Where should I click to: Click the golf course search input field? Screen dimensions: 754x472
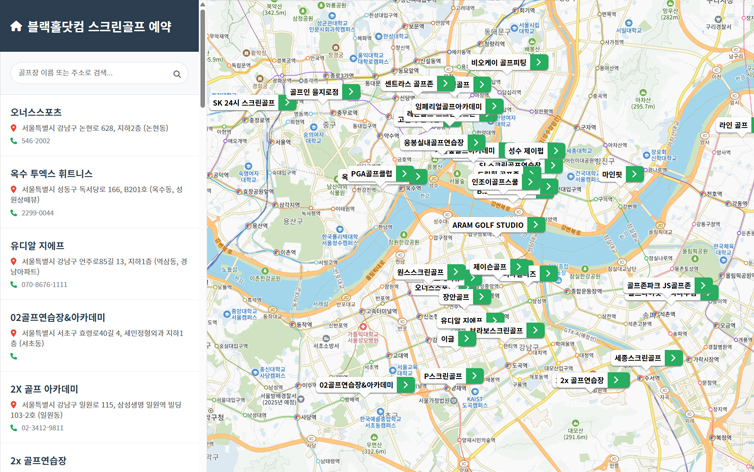pos(92,73)
